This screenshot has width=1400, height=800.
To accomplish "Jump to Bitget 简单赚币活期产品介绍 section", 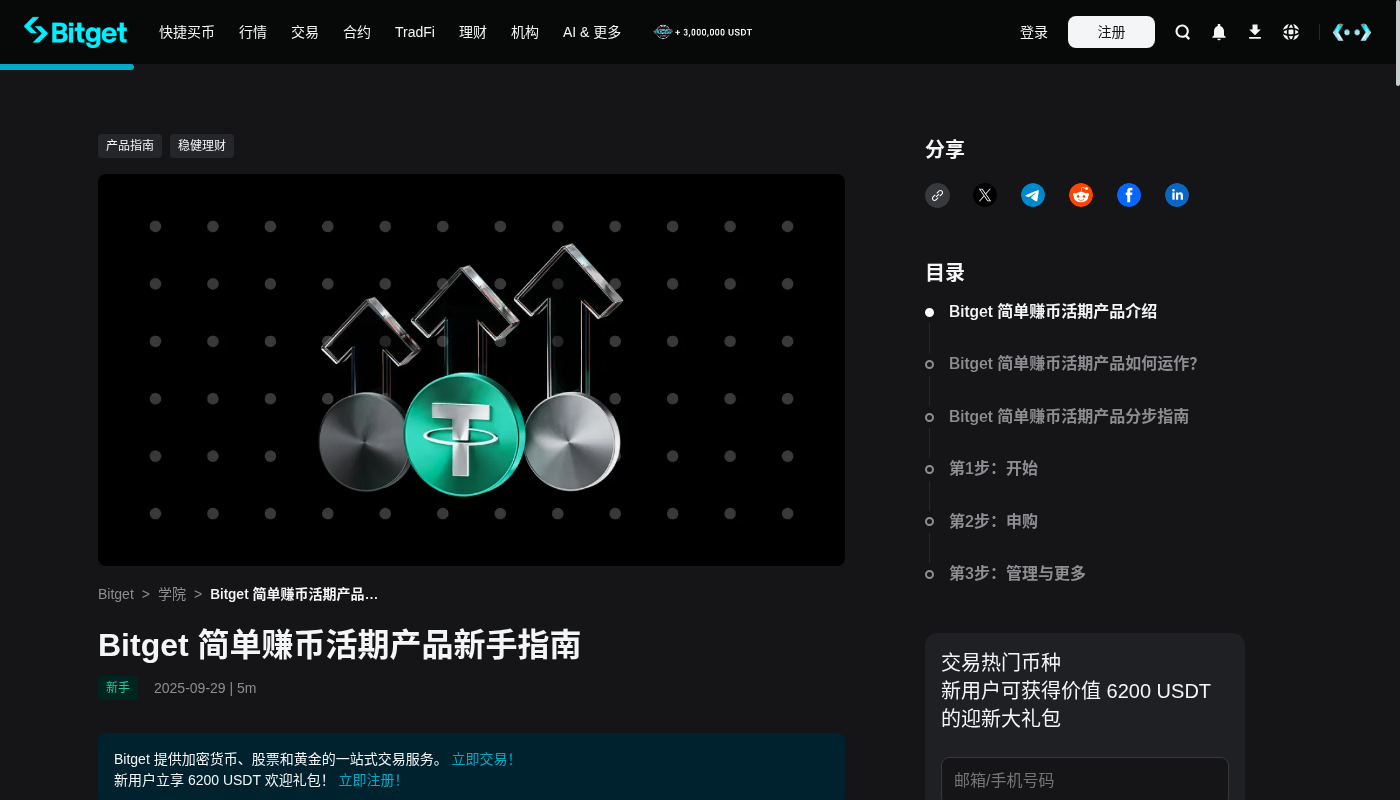I will tap(1053, 311).
